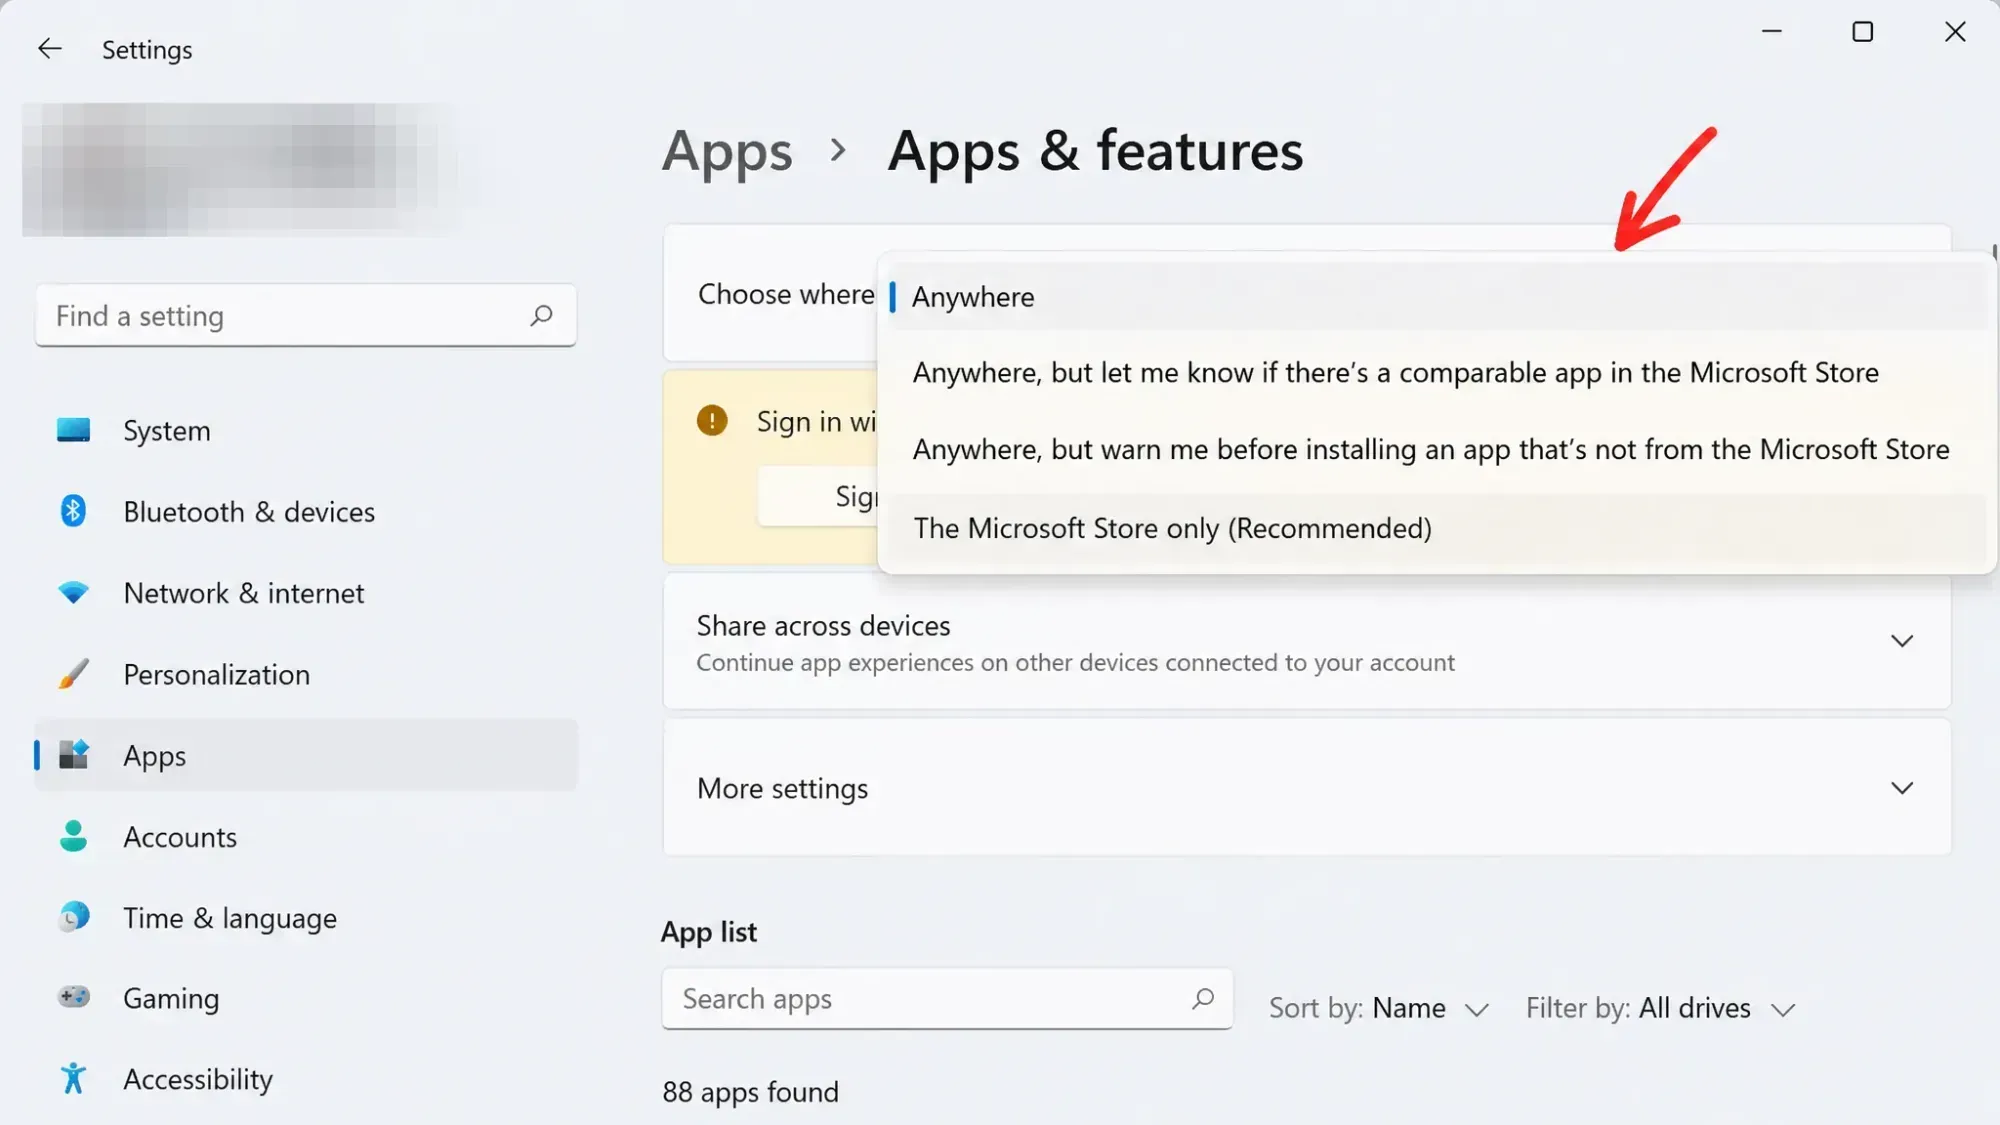Click the Apps breadcrumb link
This screenshot has width=2000, height=1125.
click(727, 152)
